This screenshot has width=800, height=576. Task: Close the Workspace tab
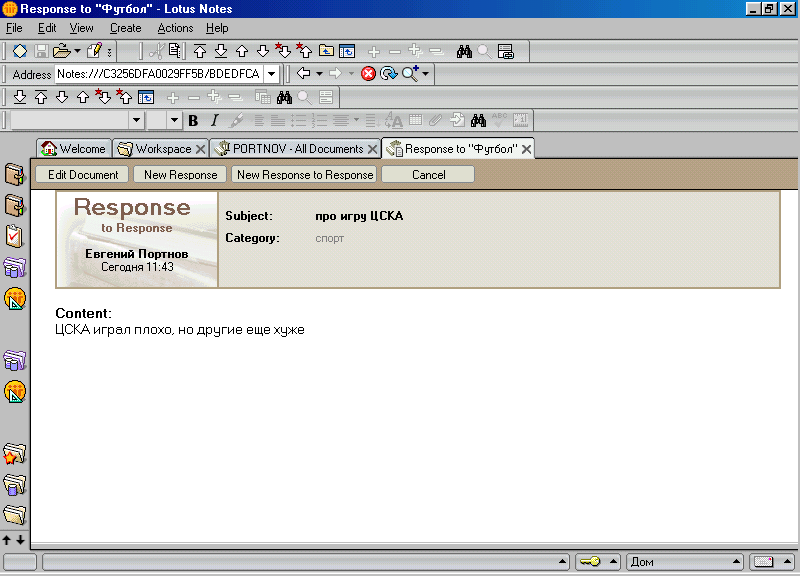pos(201,149)
